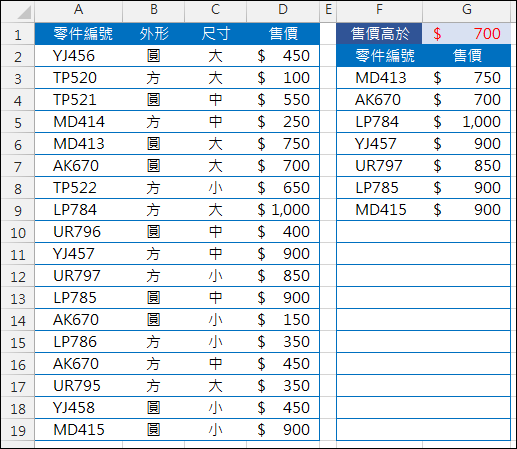Image resolution: width=517 pixels, height=449 pixels.
Task: Select YJ457 in the results list
Action: pyautogui.click(x=379, y=144)
